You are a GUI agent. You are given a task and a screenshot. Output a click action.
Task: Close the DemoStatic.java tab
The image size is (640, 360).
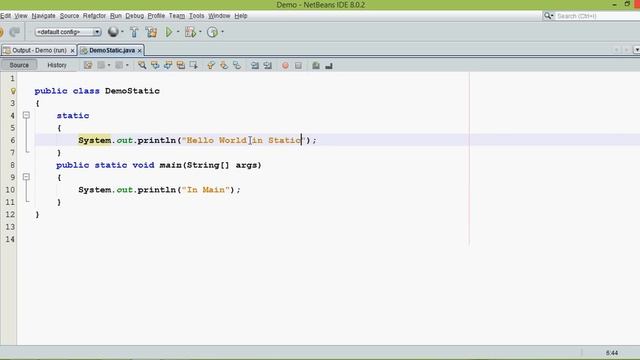(140, 51)
